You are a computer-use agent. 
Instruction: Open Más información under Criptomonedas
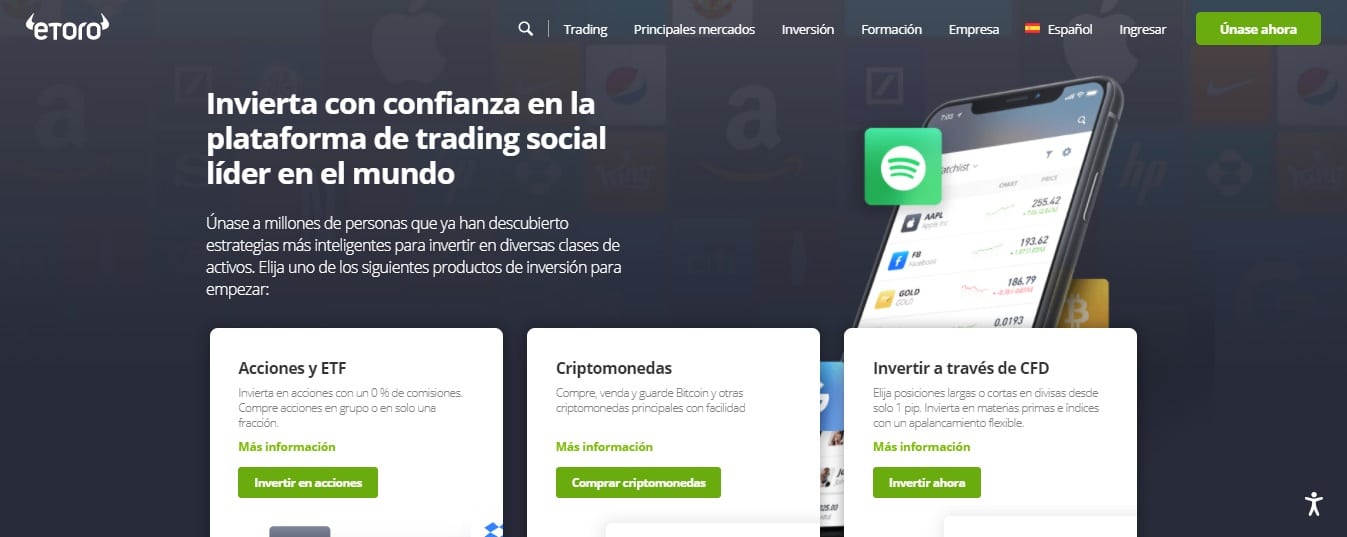point(604,447)
